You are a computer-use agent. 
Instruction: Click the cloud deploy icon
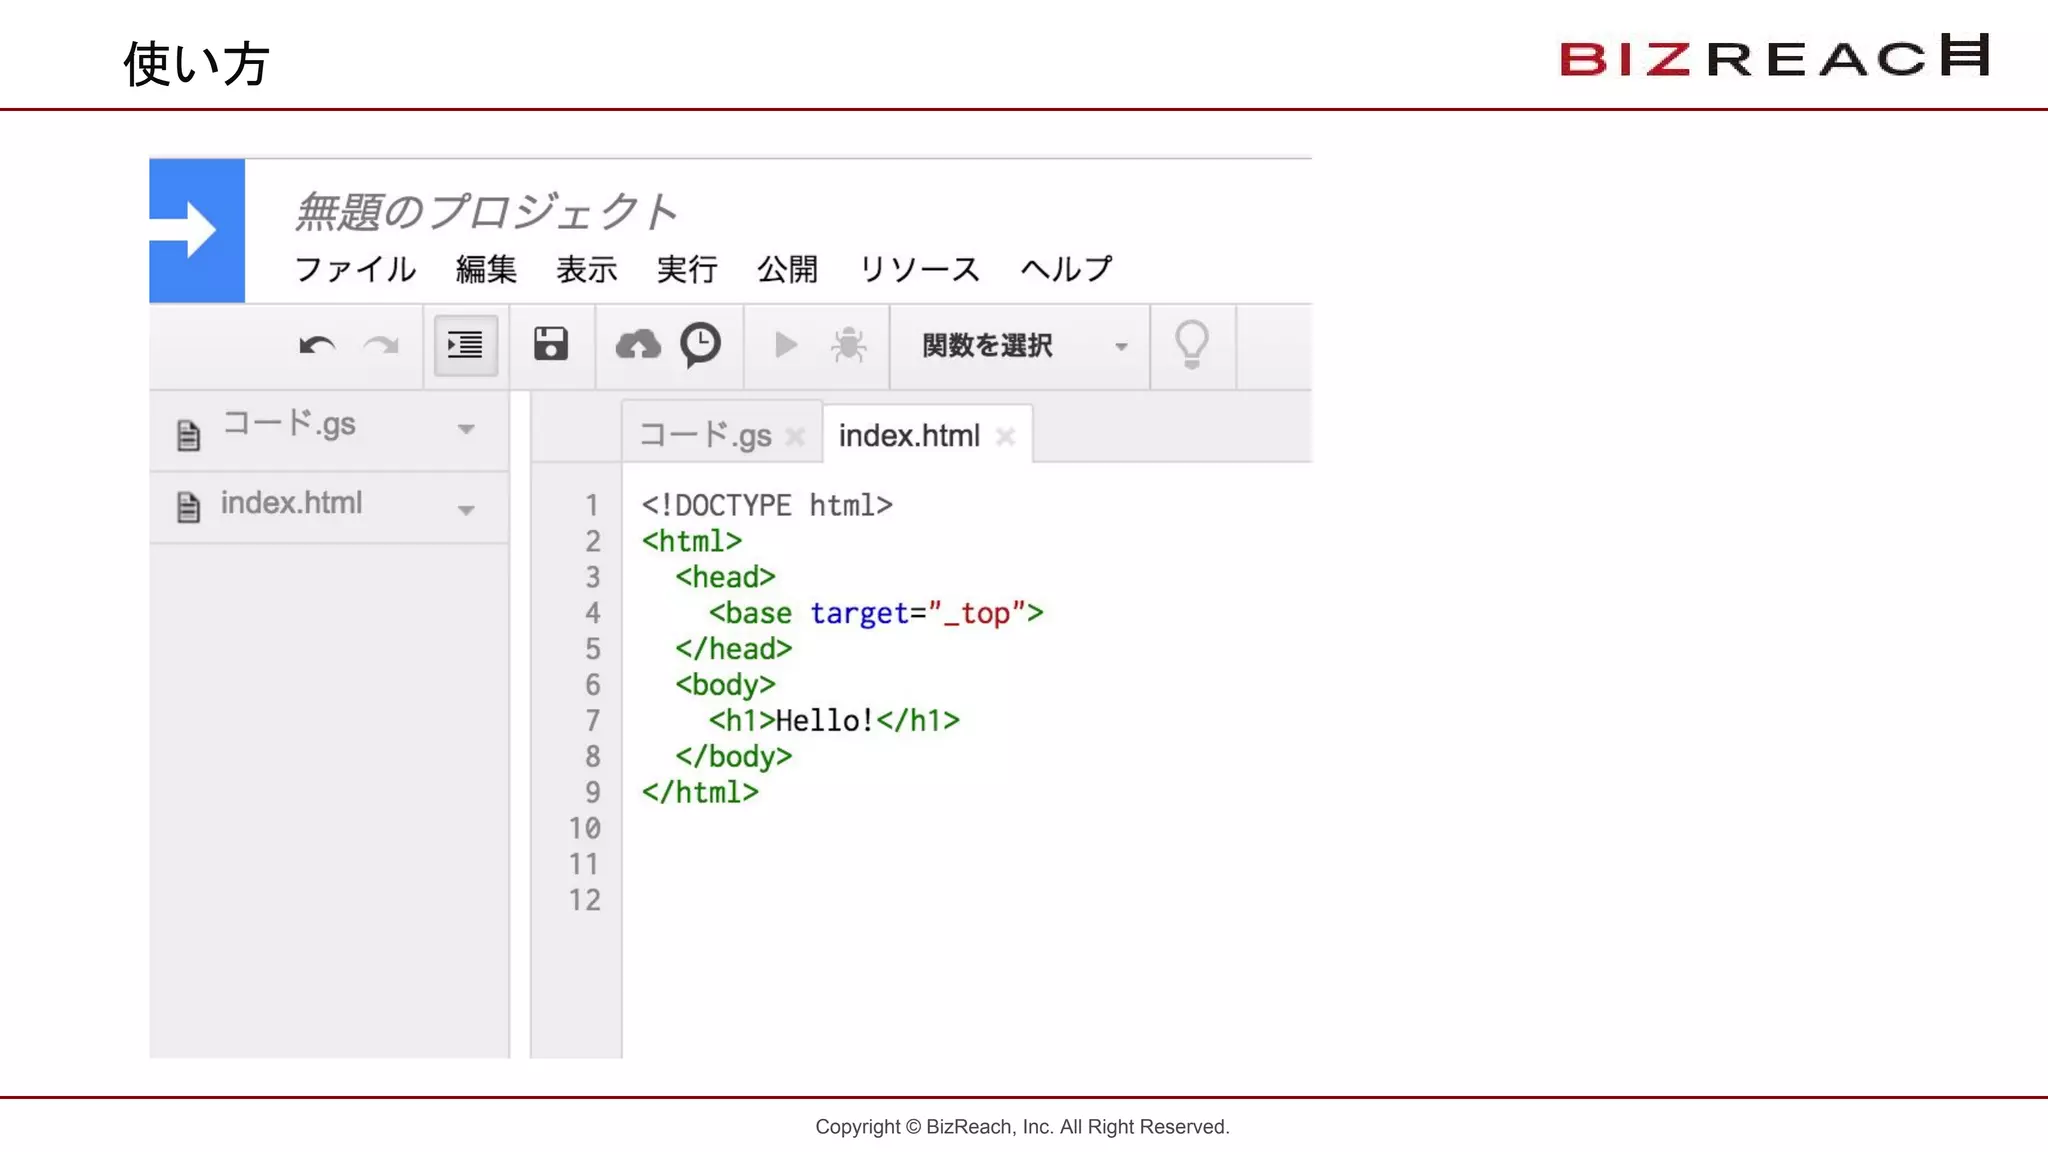tap(638, 346)
